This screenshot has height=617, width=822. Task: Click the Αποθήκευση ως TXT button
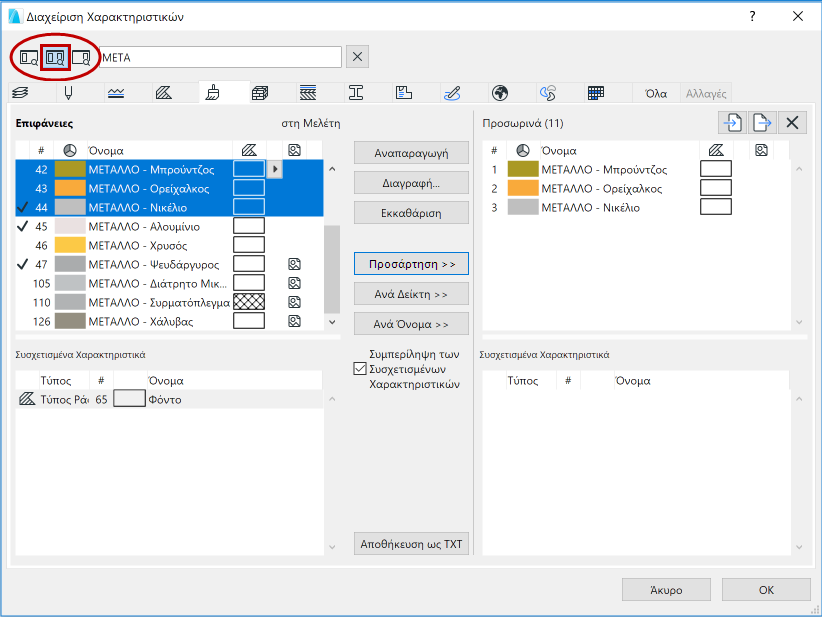point(411,543)
